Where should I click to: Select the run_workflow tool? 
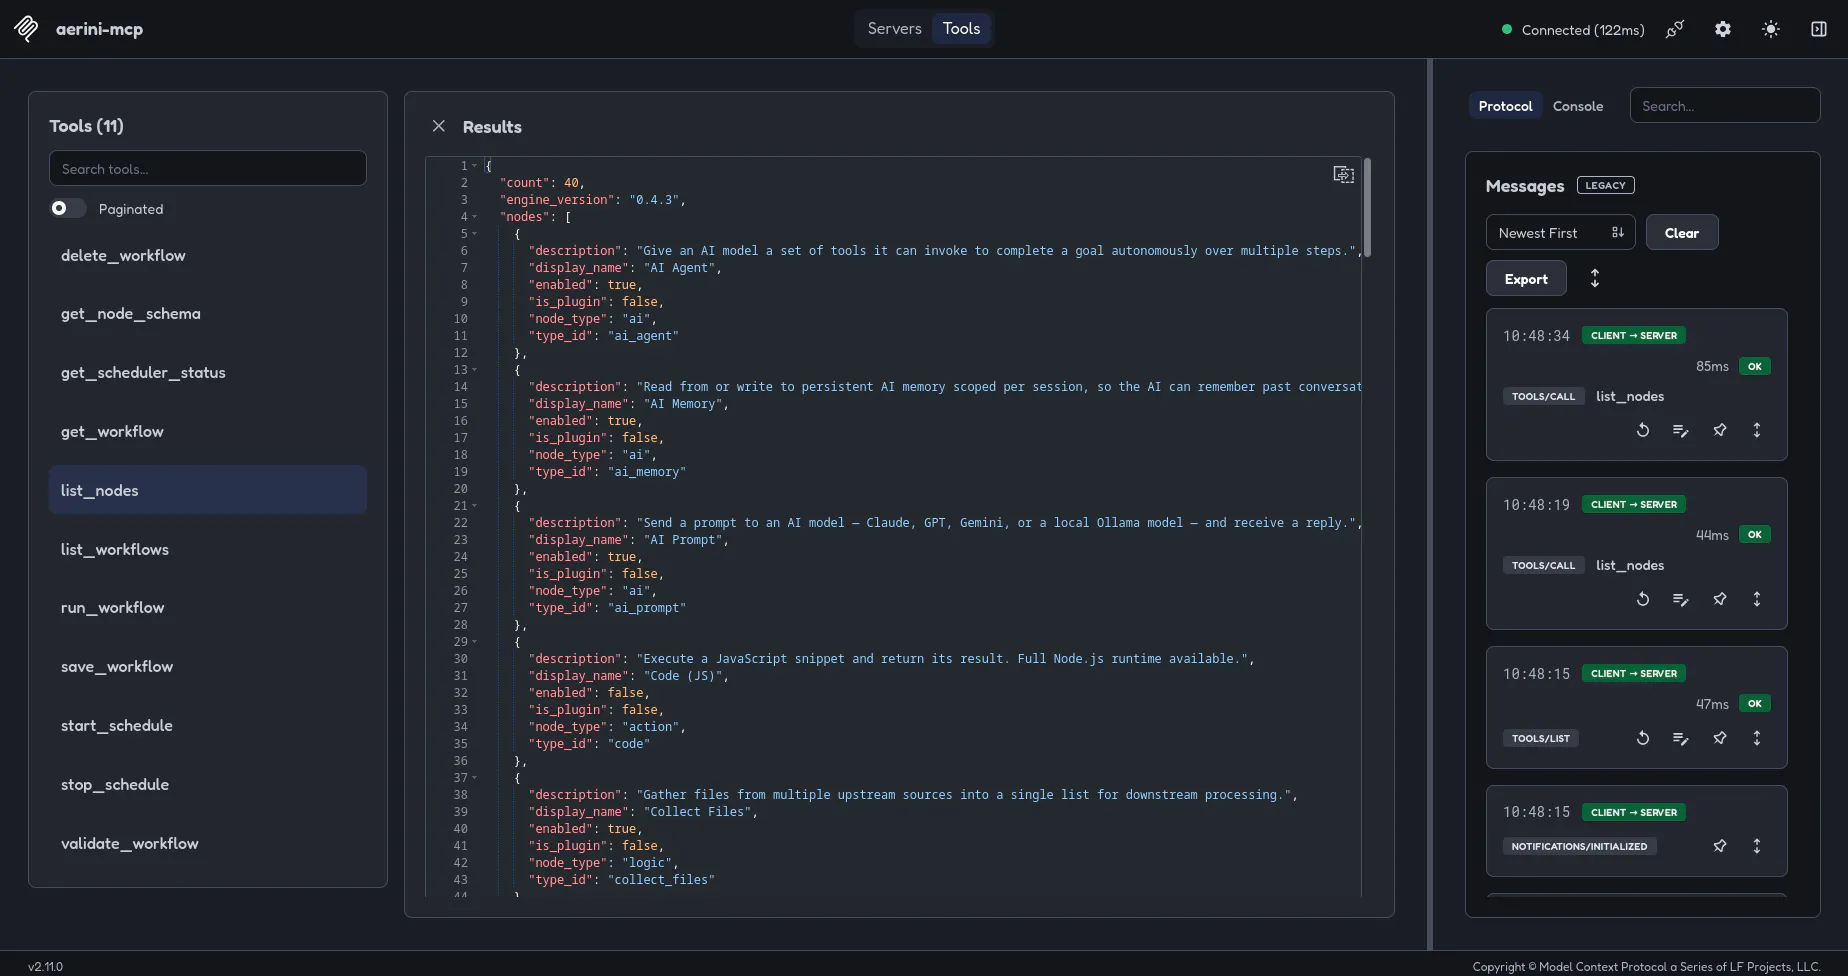pyautogui.click(x=208, y=607)
